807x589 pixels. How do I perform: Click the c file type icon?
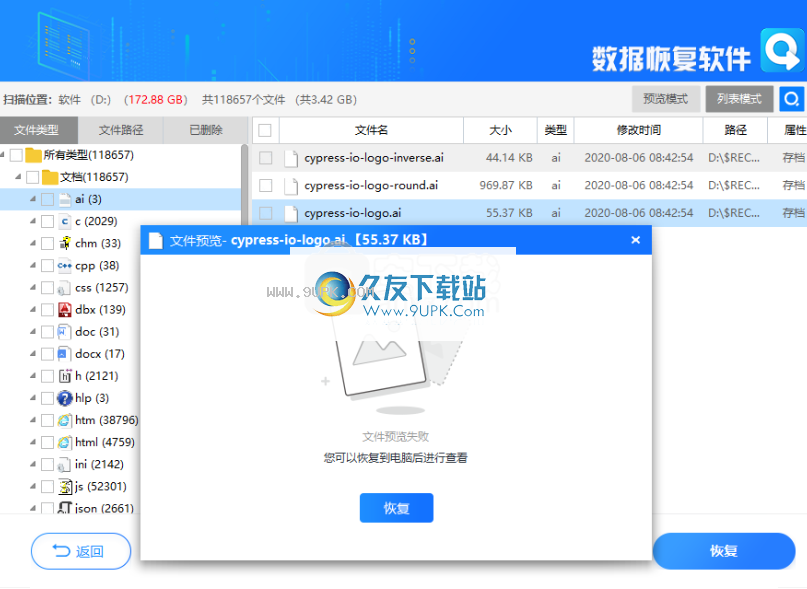pyautogui.click(x=64, y=221)
